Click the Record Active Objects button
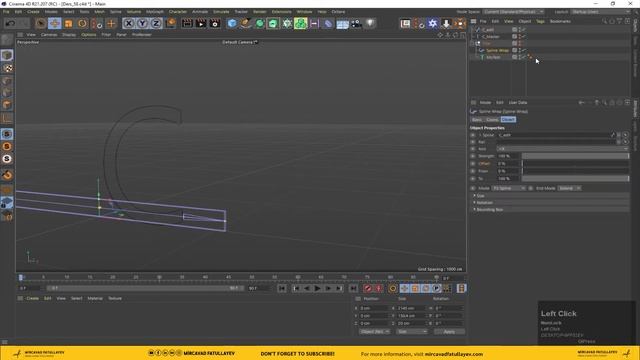The height and width of the screenshot is (360, 640). point(368,289)
